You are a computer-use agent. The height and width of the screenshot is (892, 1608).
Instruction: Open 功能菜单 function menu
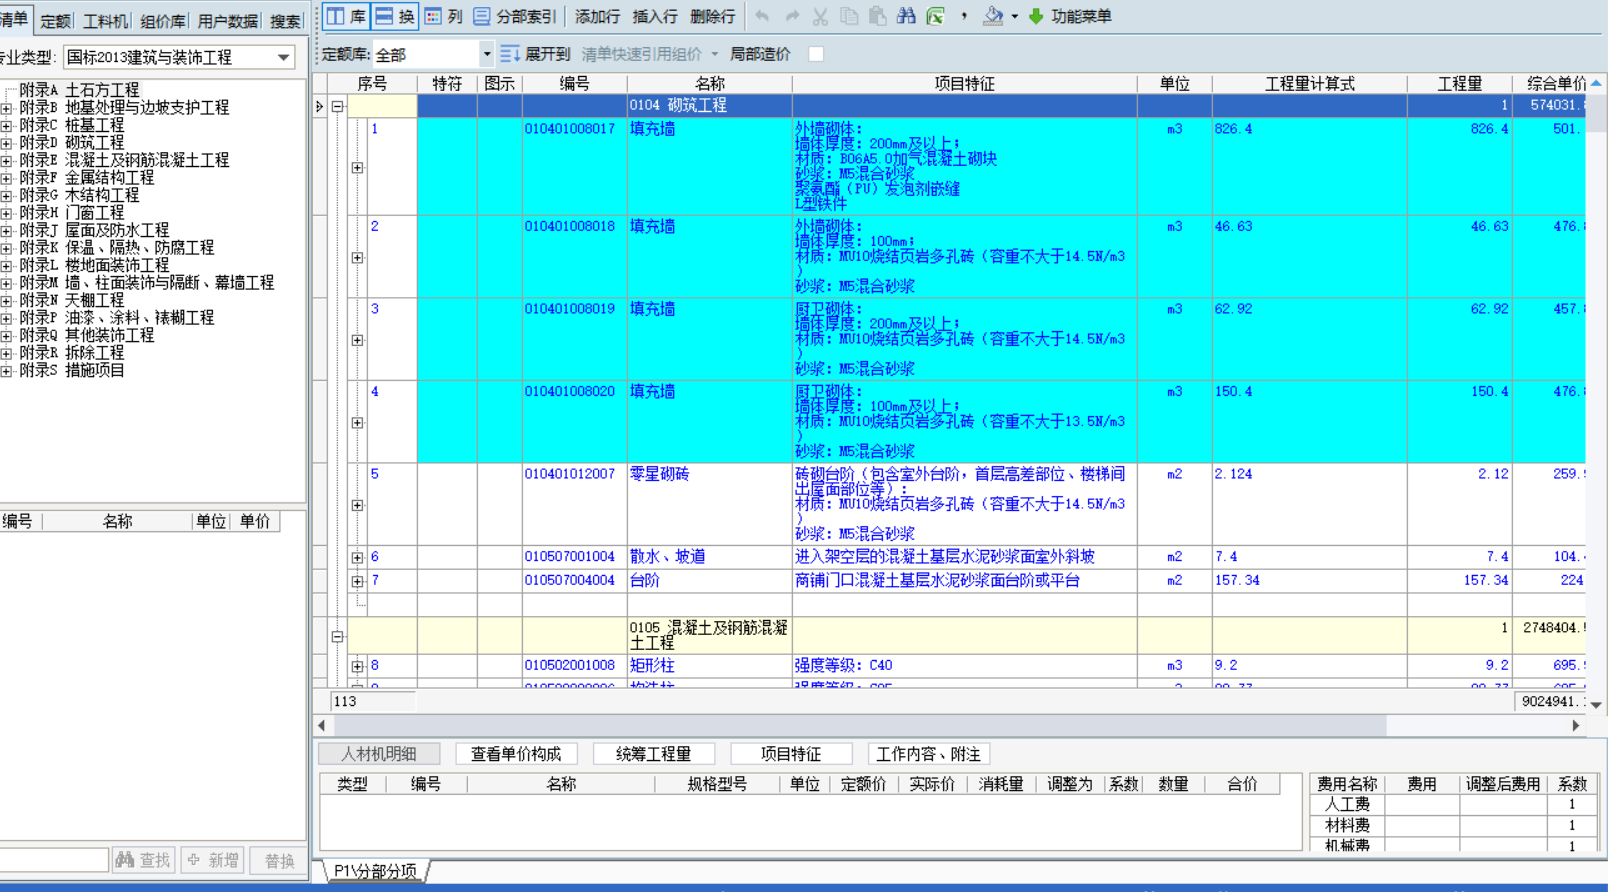[x=1070, y=16]
